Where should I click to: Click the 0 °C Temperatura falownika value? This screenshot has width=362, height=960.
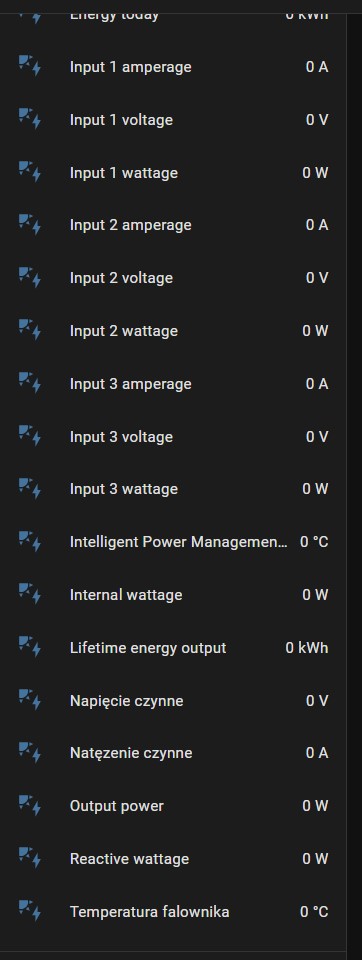coord(314,912)
